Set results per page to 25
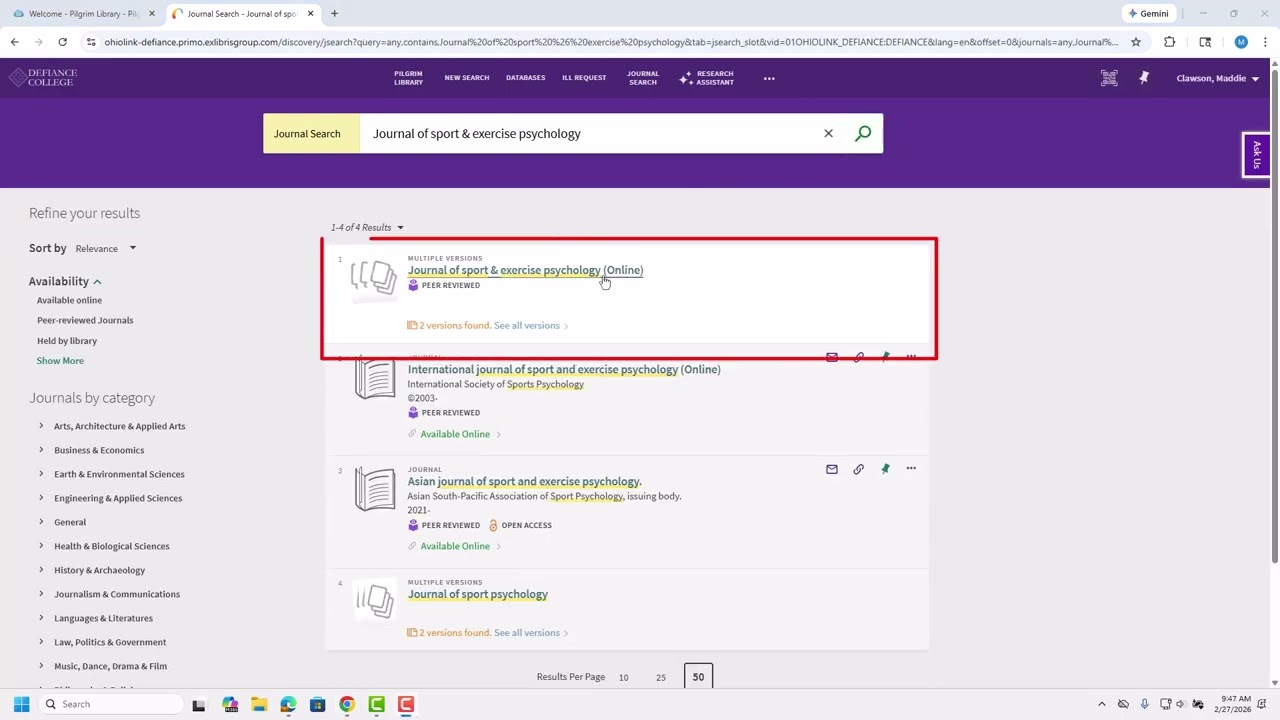The image size is (1280, 720). tap(660, 677)
